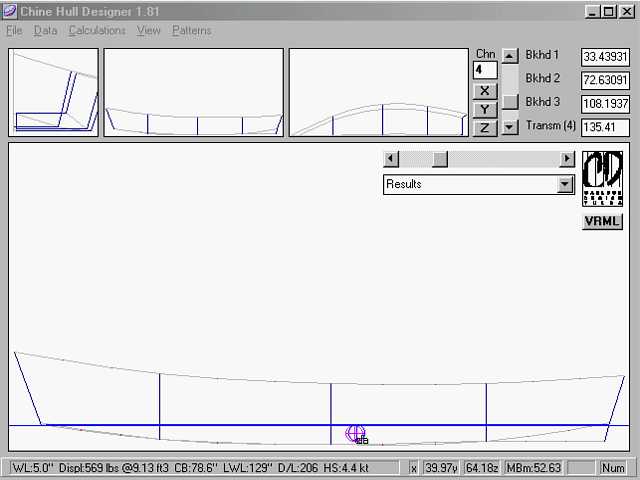Open the Data menu

(45, 31)
